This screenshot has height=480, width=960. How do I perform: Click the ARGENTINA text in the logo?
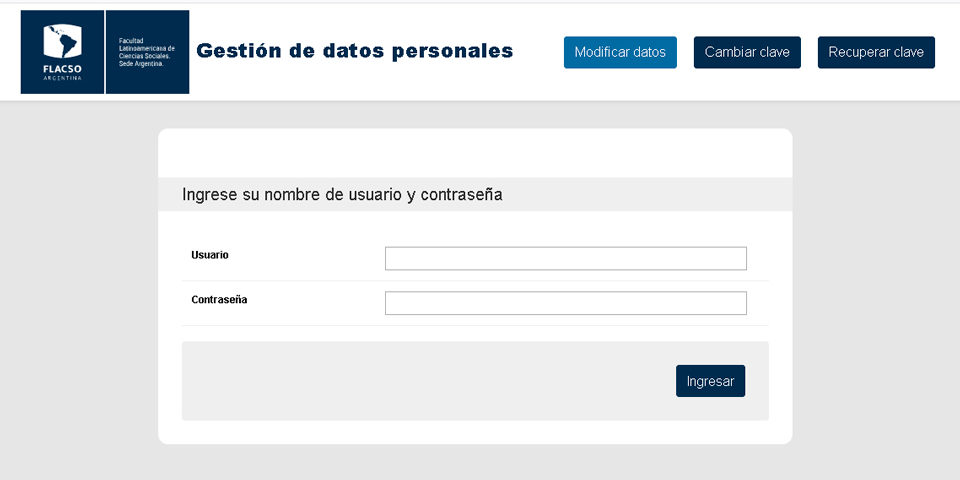tap(62, 78)
